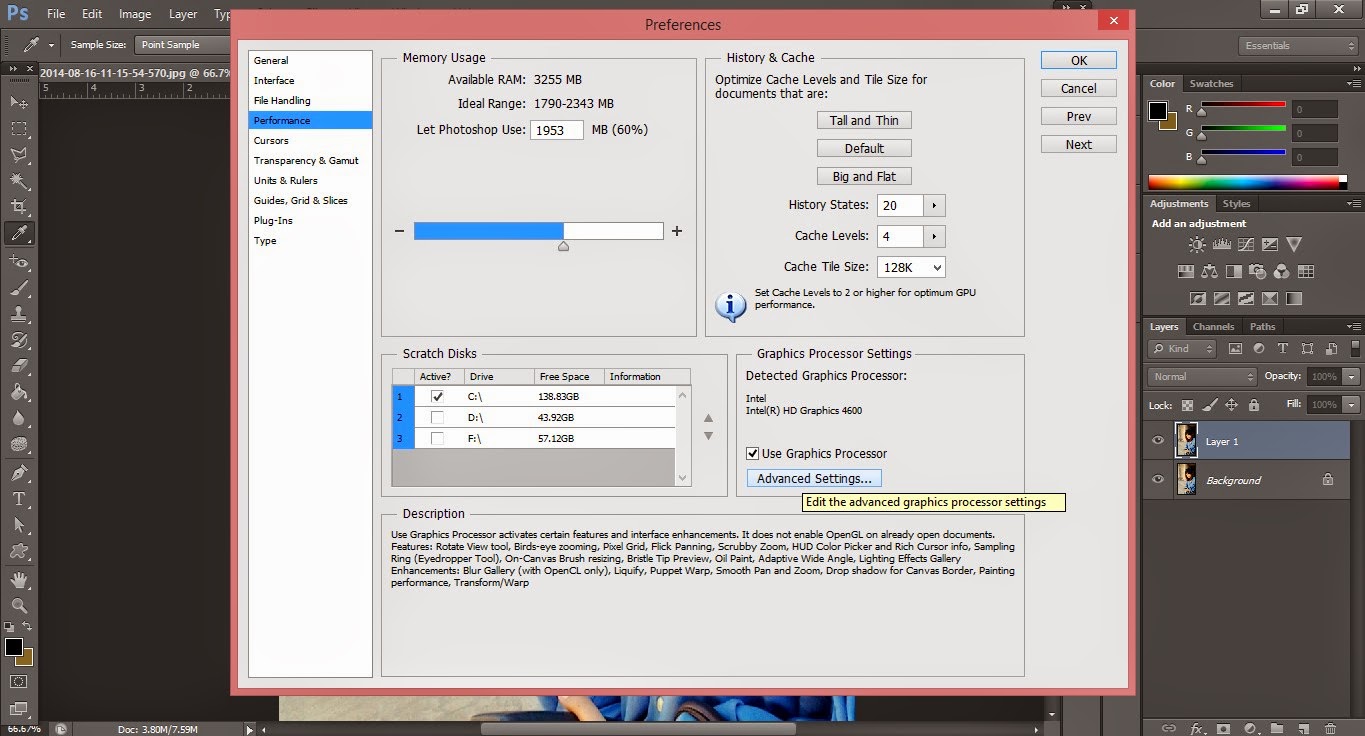Open the Normal blend mode dropdown

coord(1203,377)
